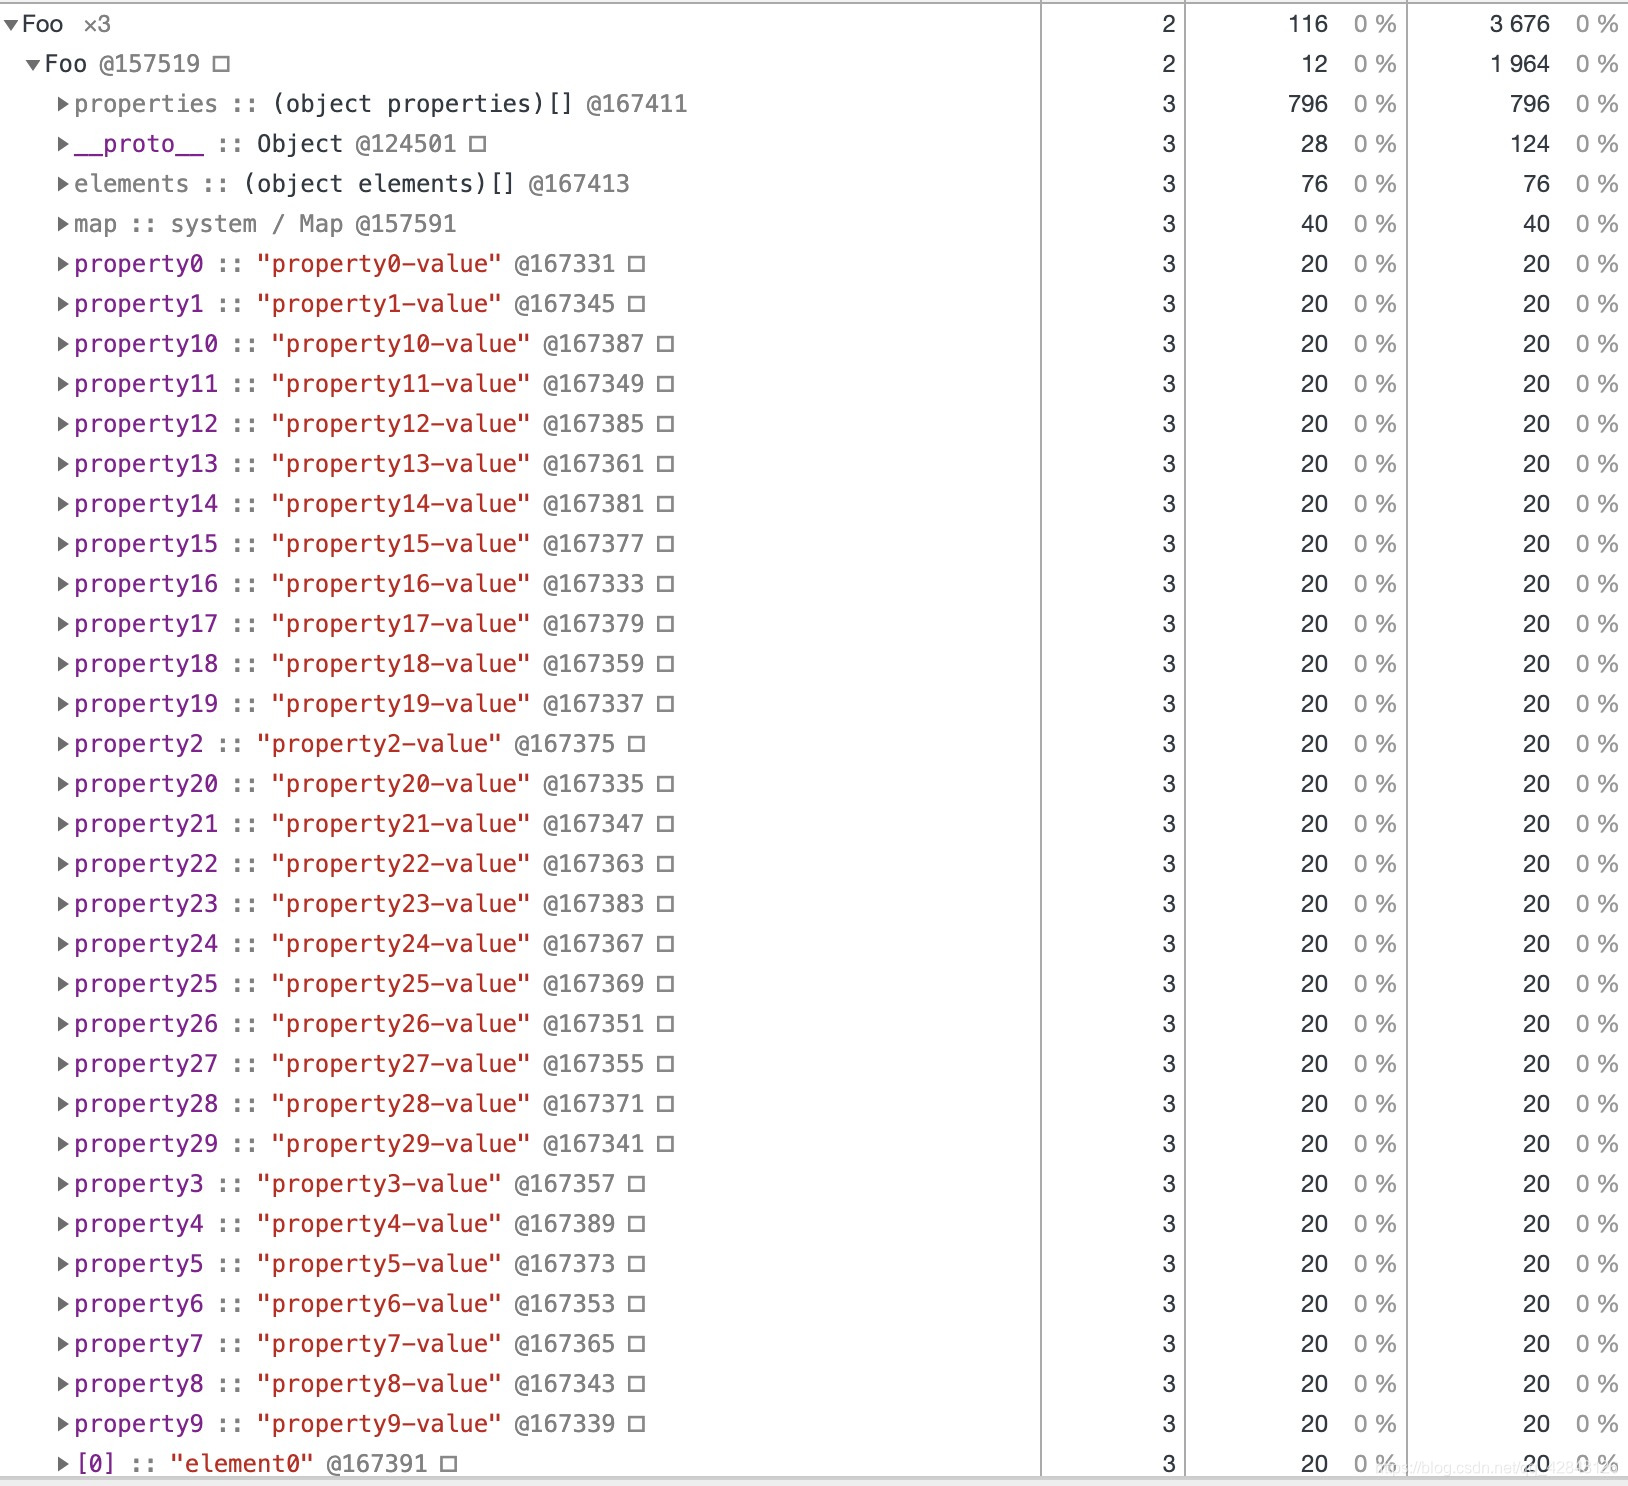Collapse the top-level Foo ×3 group
Viewport: 1628px width, 1486px height.
tap(11, 25)
